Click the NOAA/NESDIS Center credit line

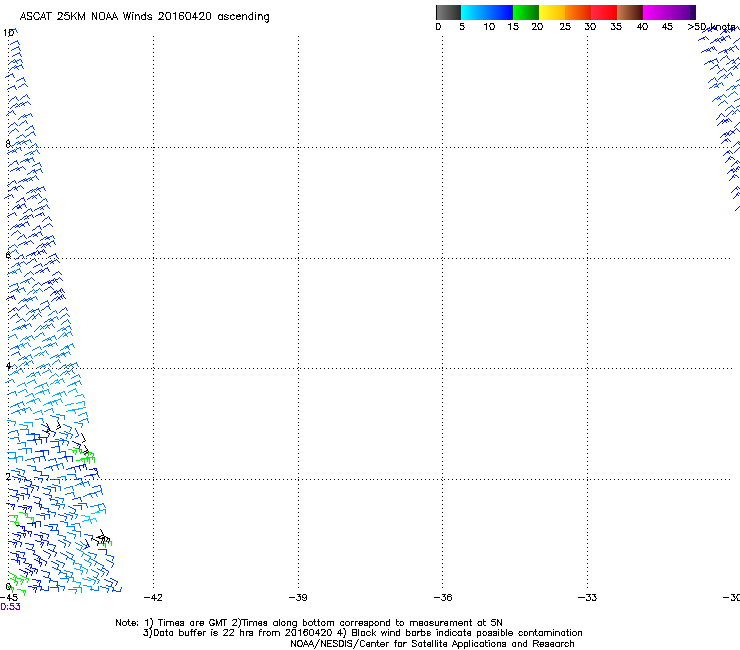[x=432, y=644]
